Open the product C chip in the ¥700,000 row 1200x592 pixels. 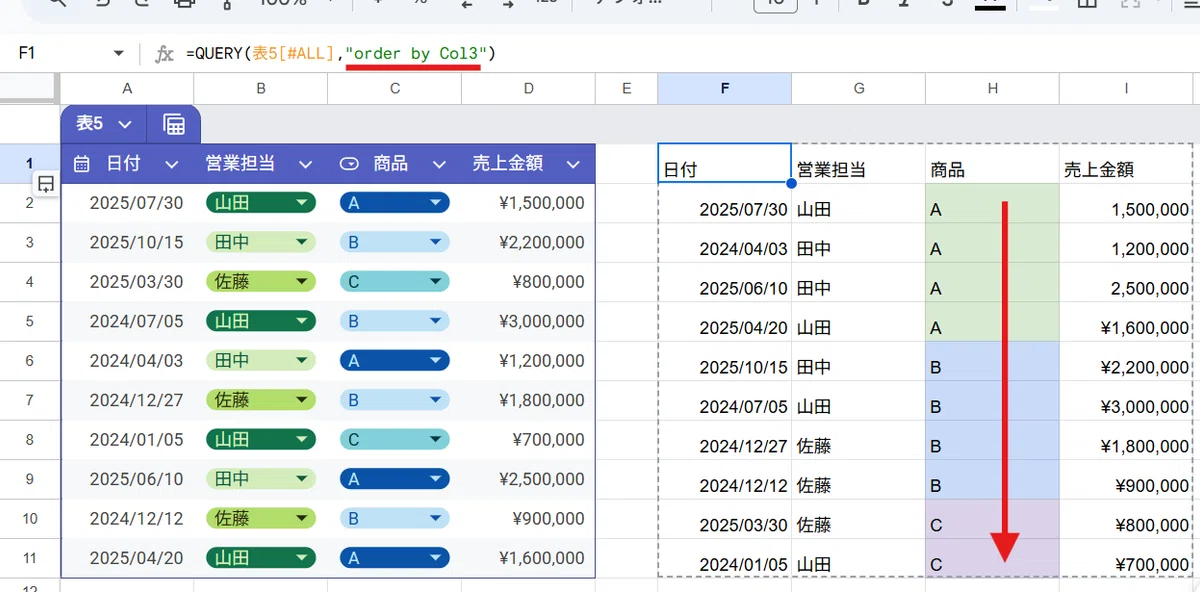[x=395, y=440]
